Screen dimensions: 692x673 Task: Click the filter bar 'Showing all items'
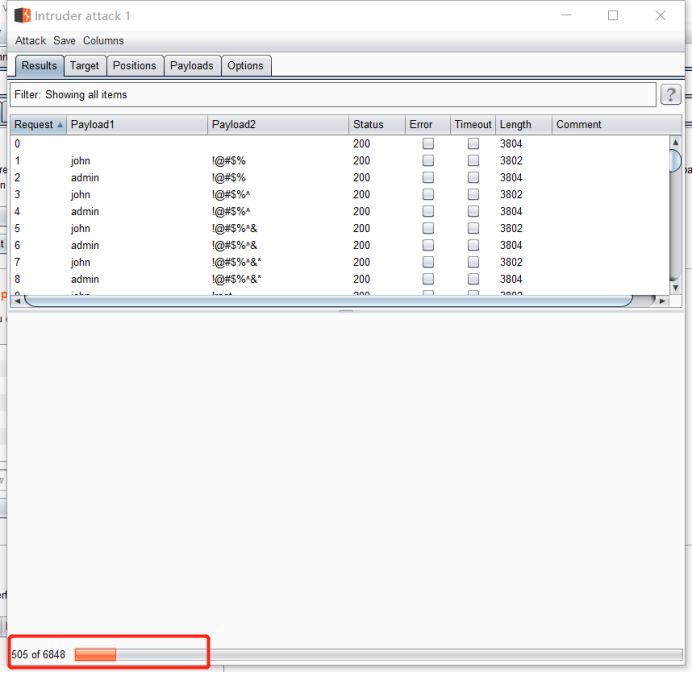(333, 94)
